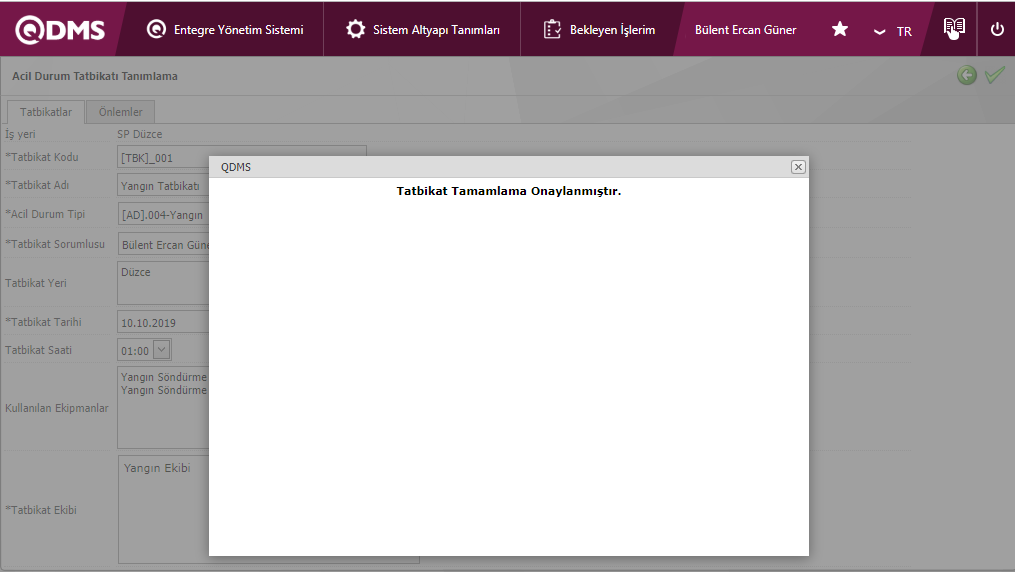Open the help book icon

pyautogui.click(x=954, y=28)
